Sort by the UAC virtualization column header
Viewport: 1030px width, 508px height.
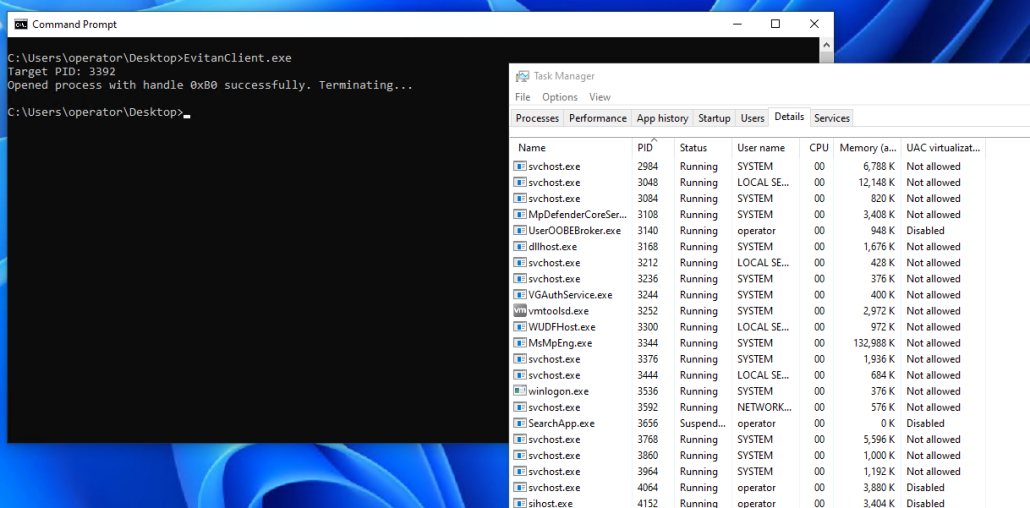coord(943,148)
